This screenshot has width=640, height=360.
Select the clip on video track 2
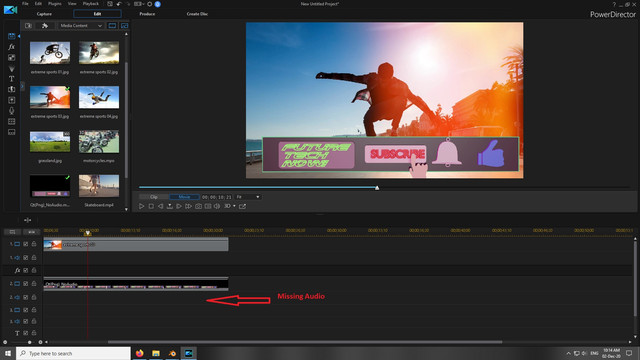[136, 284]
